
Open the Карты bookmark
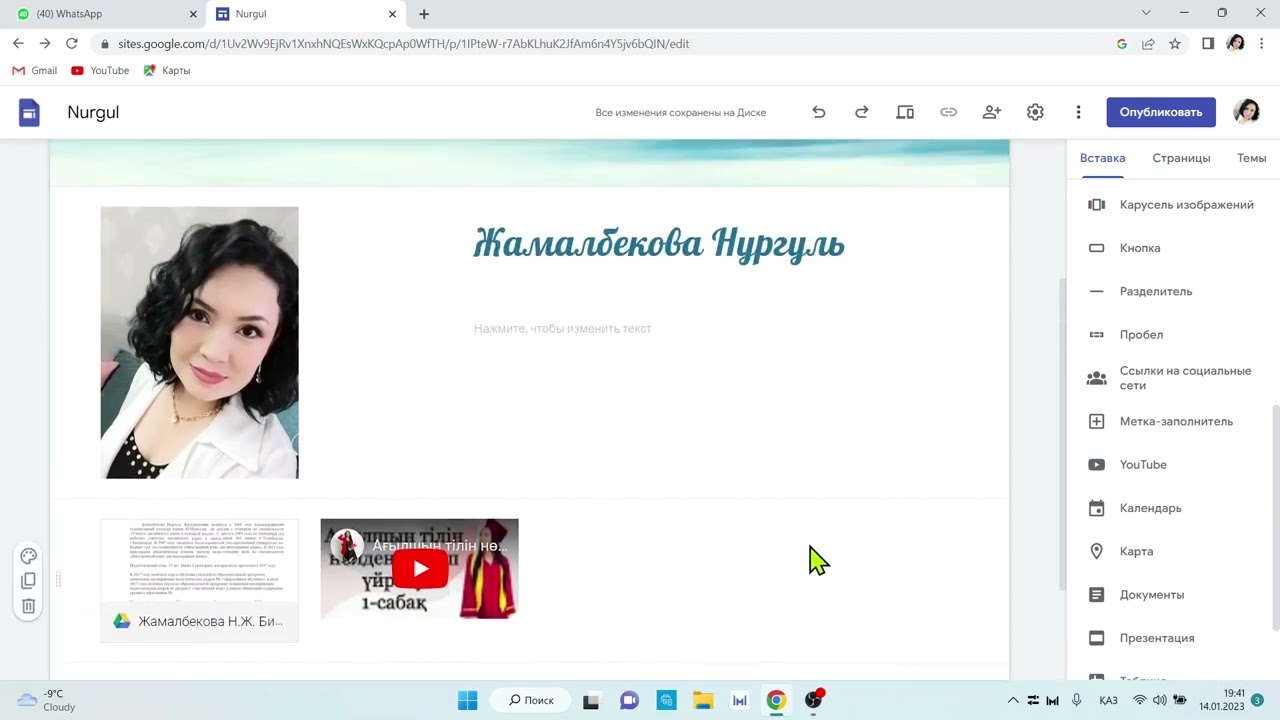[x=166, y=71]
